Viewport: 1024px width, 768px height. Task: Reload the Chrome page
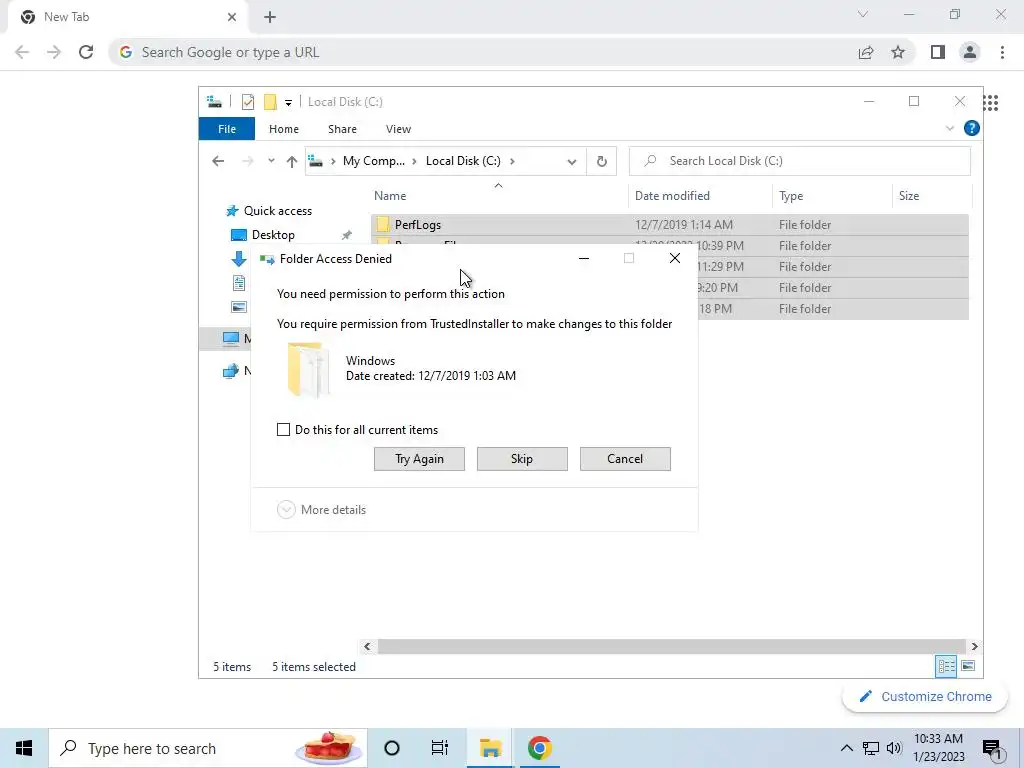86,52
